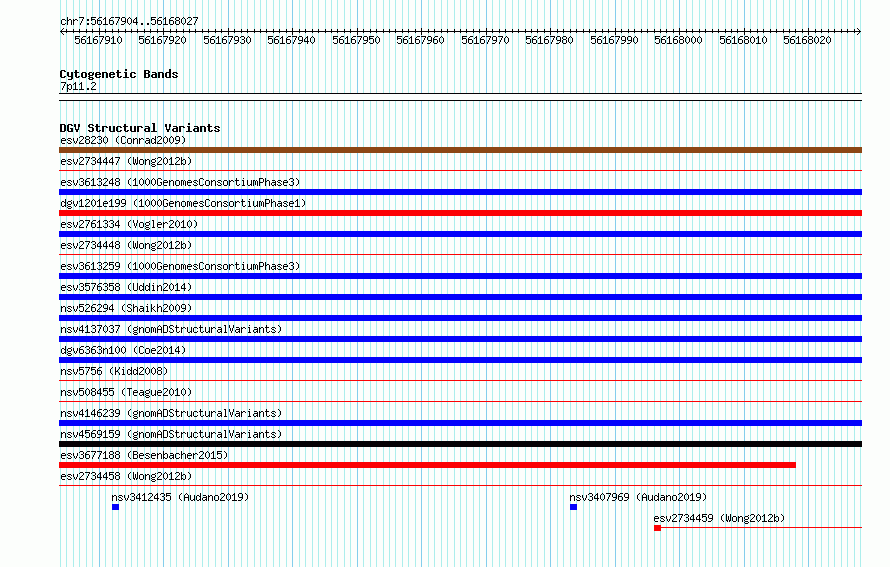The width and height of the screenshot is (890, 567).
Task: Click the esv28230 (Conrad2009) variant label
Action: tap(123, 140)
